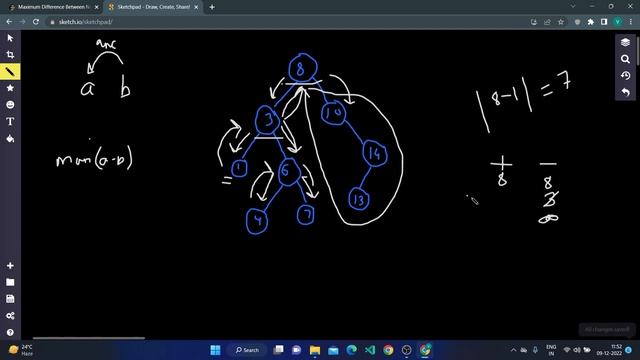Bookmark this page with star icon

point(561,22)
